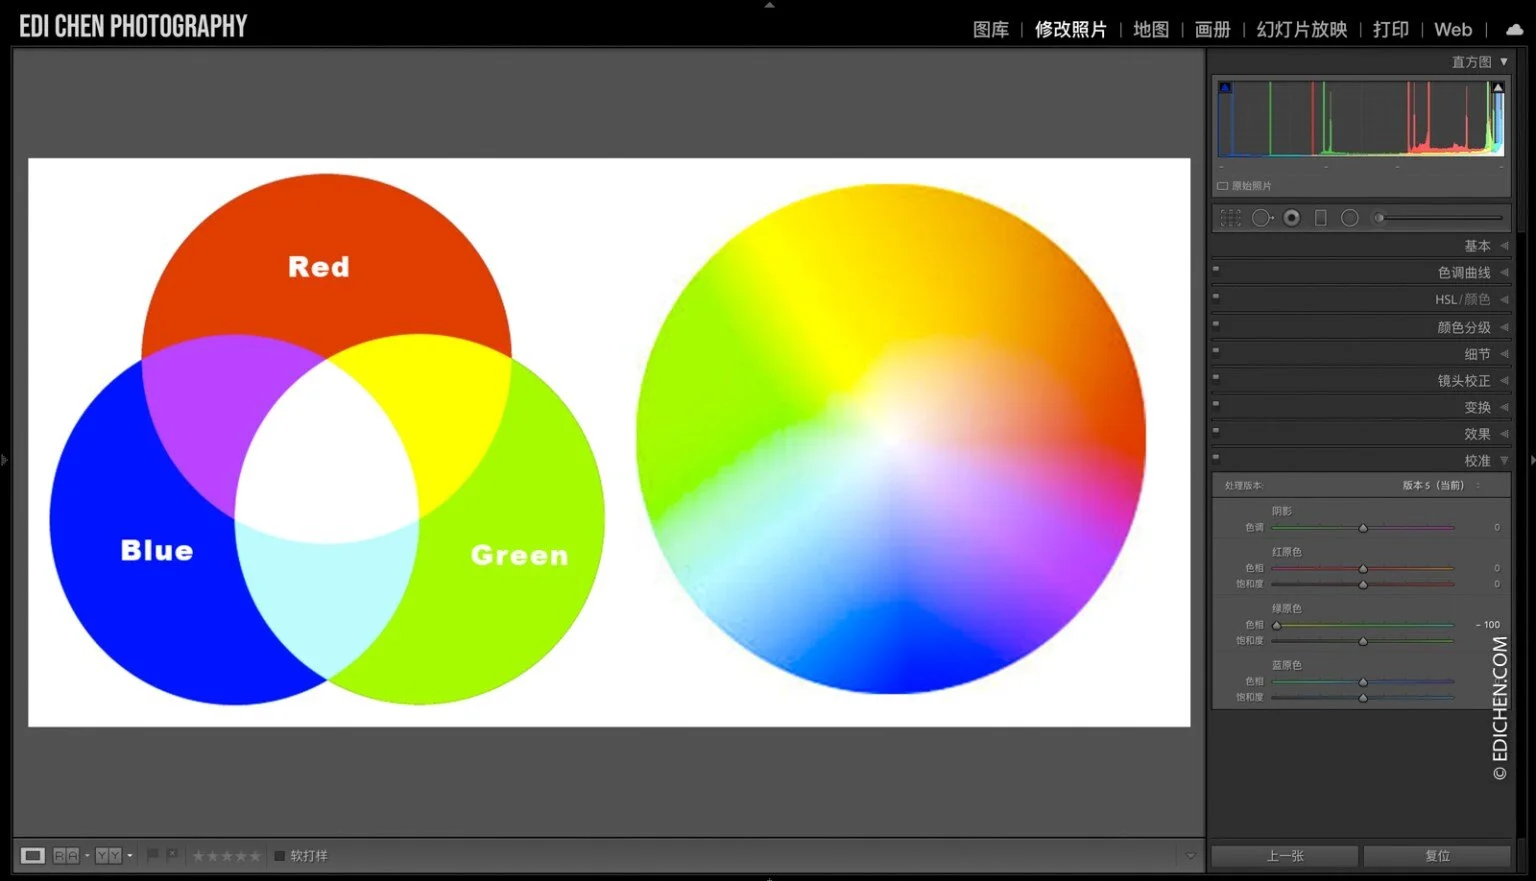
Task: Toggle shadow clipping indicator in histogram
Action: pos(1225,88)
